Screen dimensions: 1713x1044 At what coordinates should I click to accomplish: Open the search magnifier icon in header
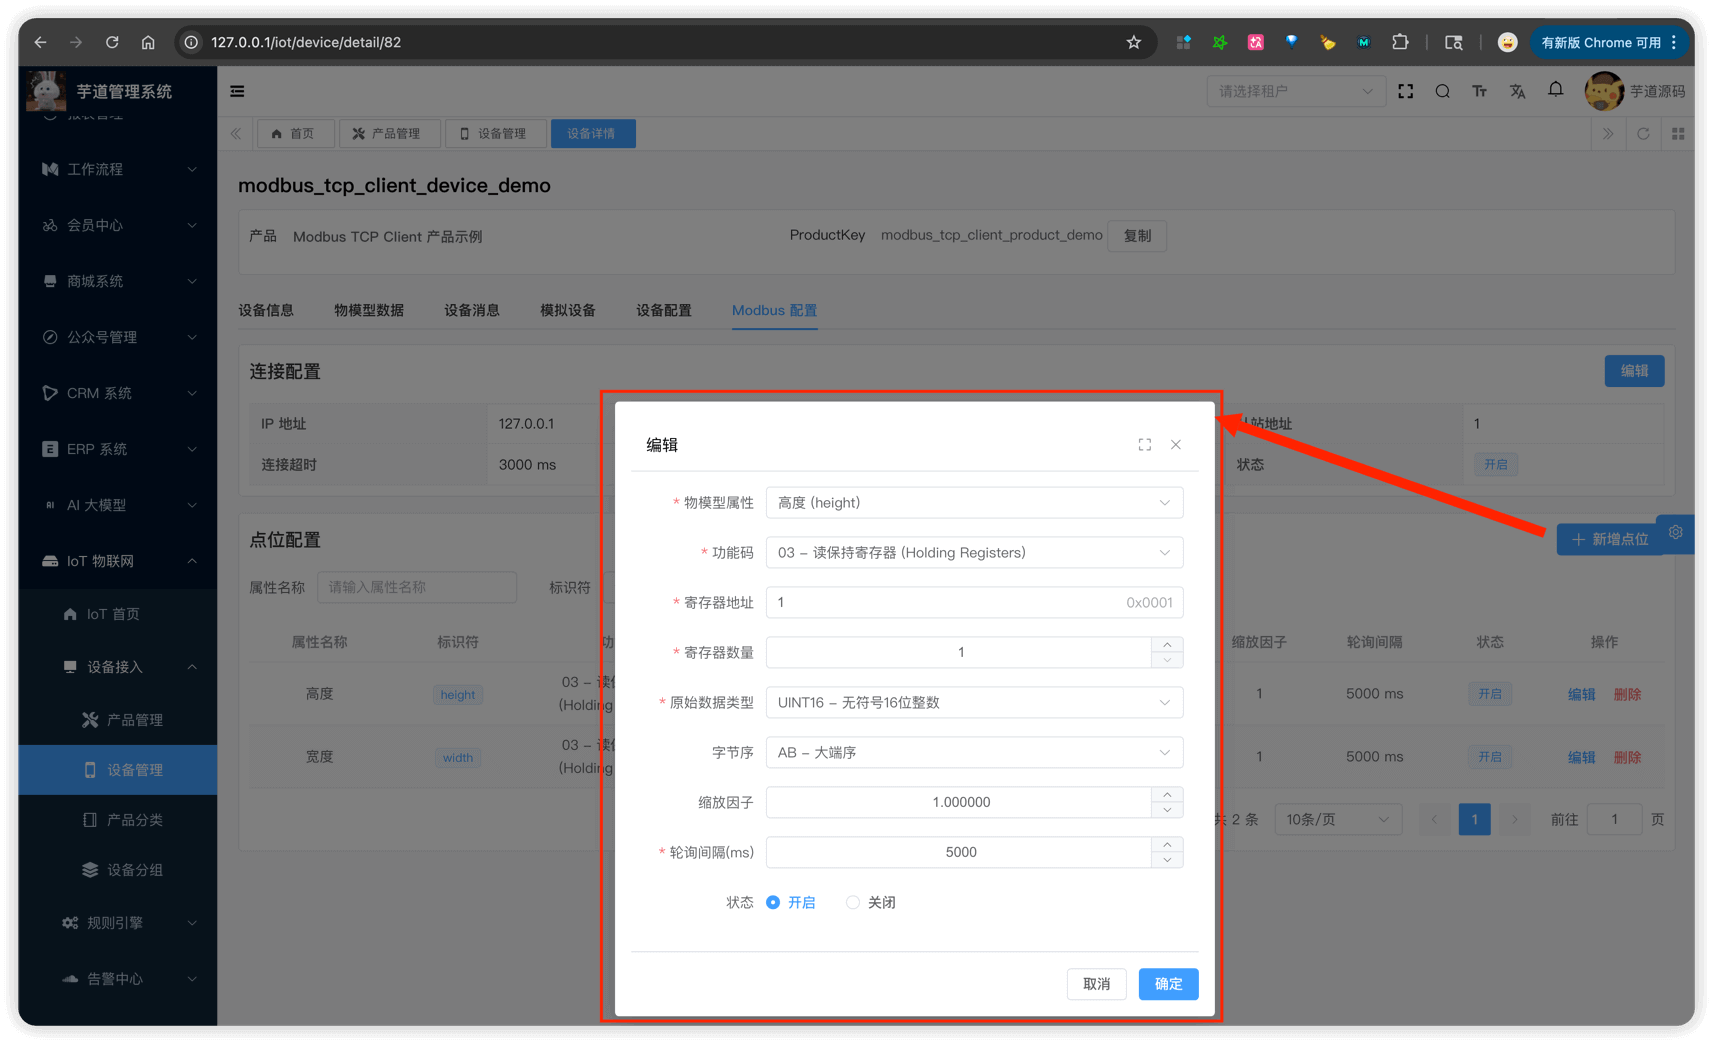click(x=1442, y=91)
